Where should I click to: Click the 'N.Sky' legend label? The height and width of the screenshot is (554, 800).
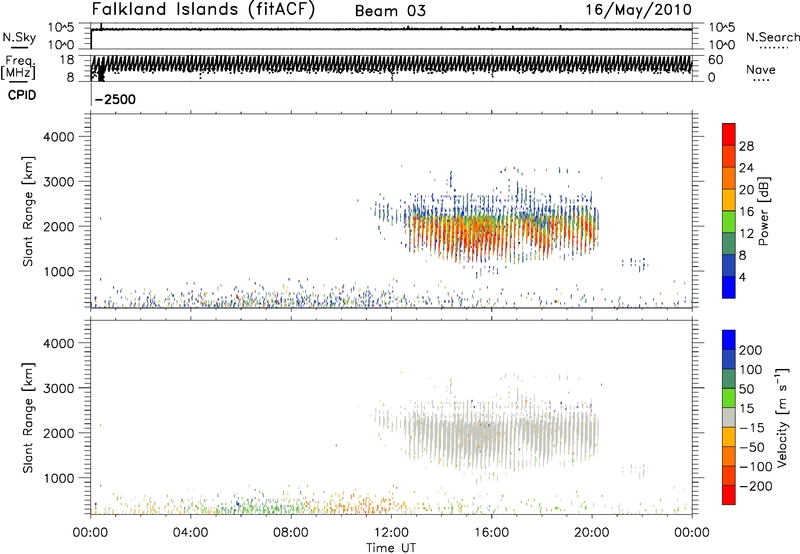[x=19, y=37]
